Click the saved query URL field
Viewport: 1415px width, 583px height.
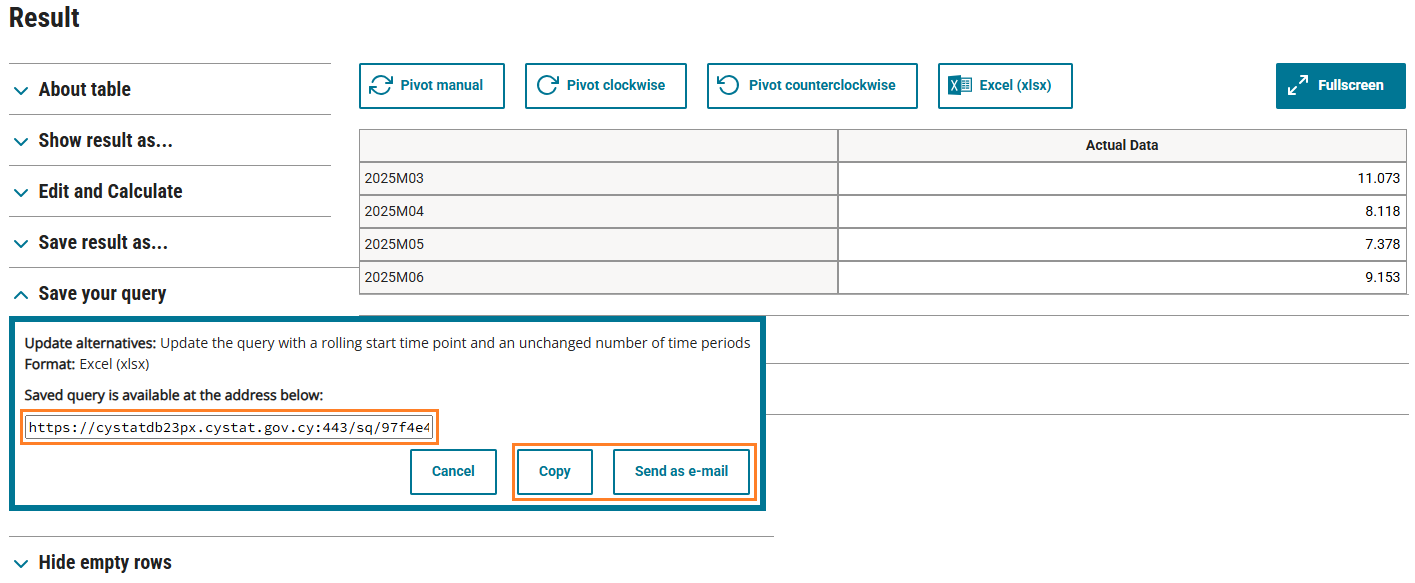(x=230, y=428)
